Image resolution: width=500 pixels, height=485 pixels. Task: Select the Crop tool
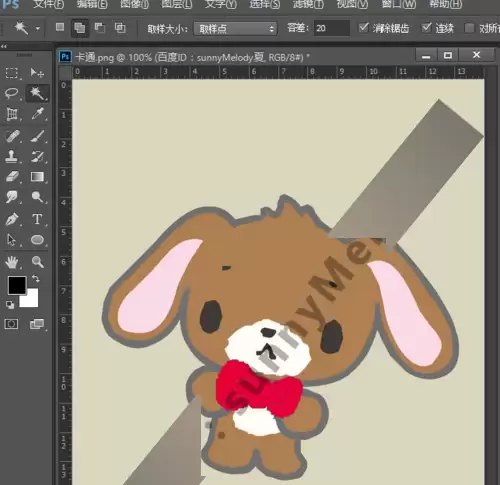12,114
